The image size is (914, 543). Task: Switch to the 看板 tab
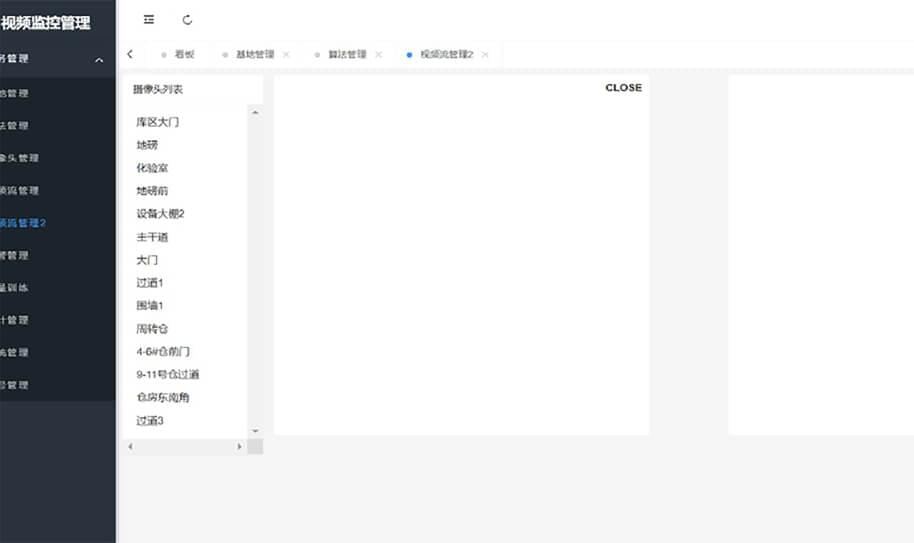point(184,55)
